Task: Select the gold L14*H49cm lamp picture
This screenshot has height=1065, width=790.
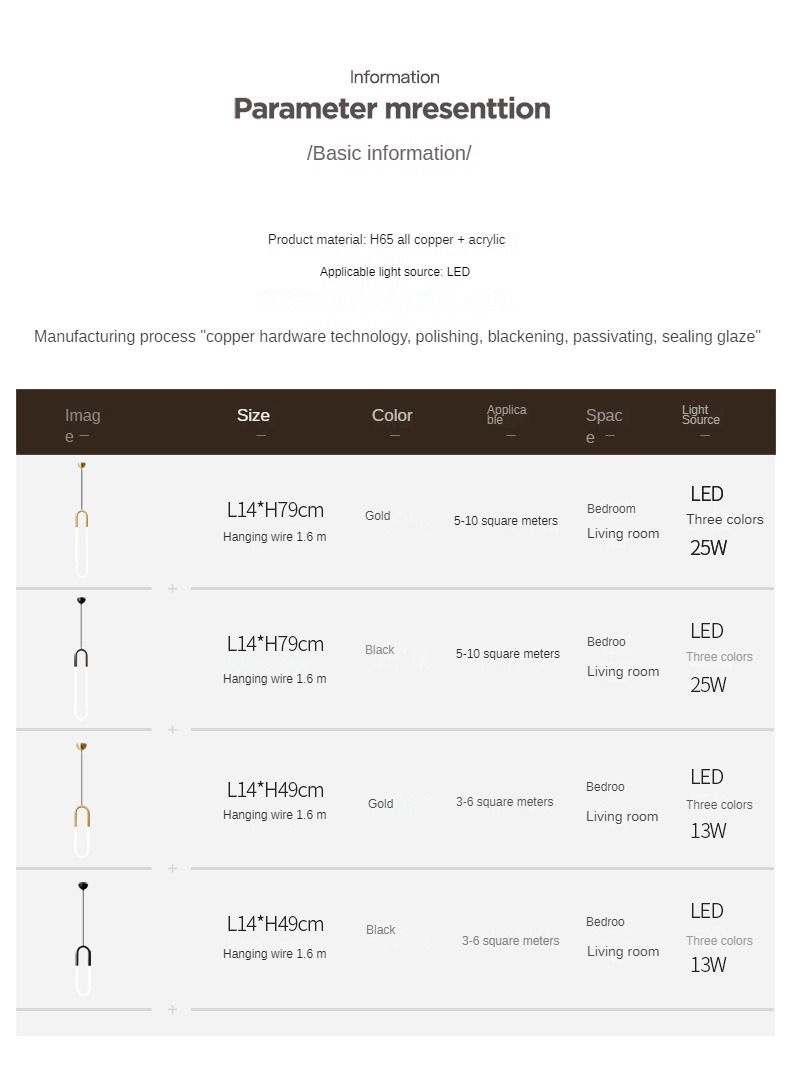Action: [82, 800]
